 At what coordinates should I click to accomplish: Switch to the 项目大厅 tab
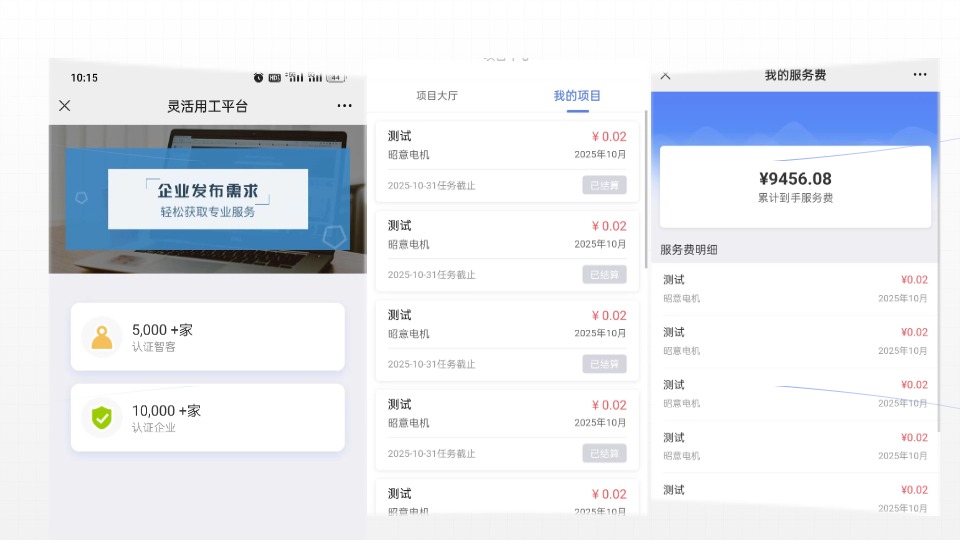[x=437, y=96]
